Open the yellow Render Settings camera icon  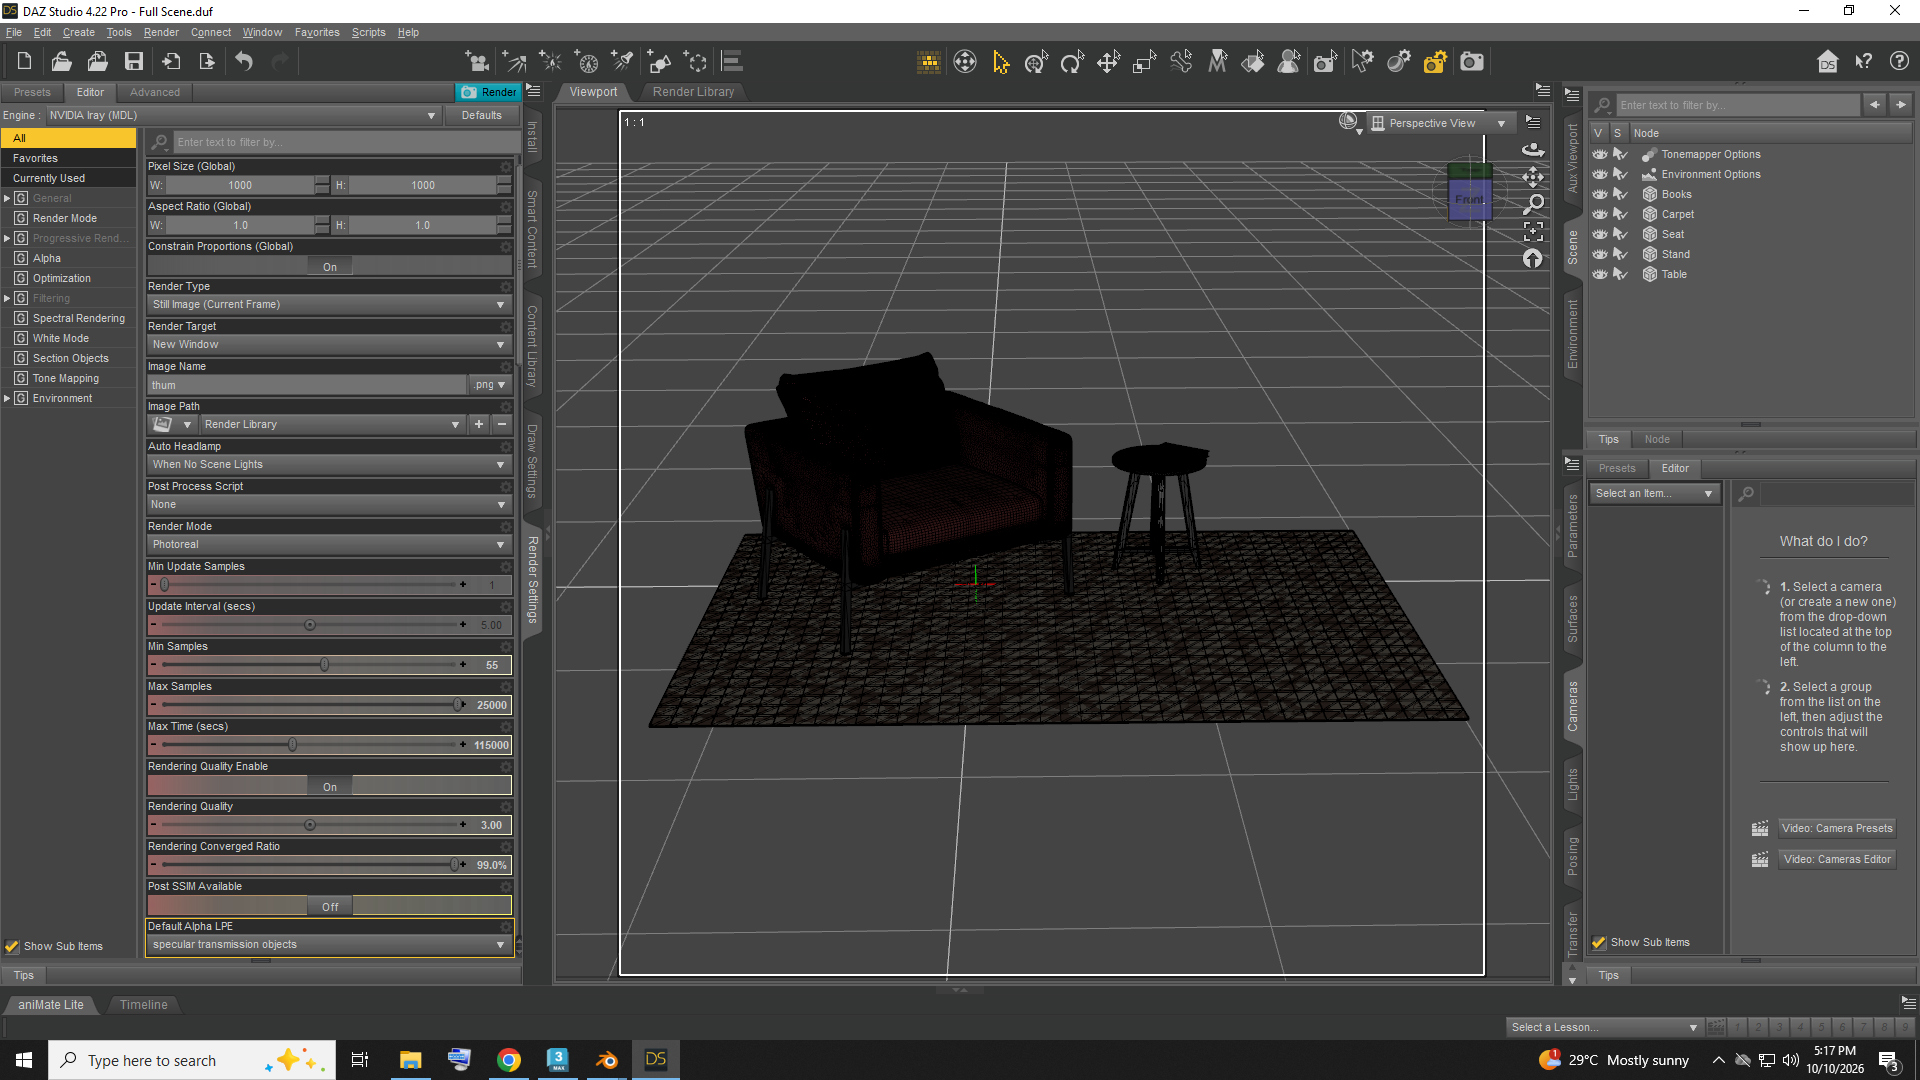click(1435, 62)
